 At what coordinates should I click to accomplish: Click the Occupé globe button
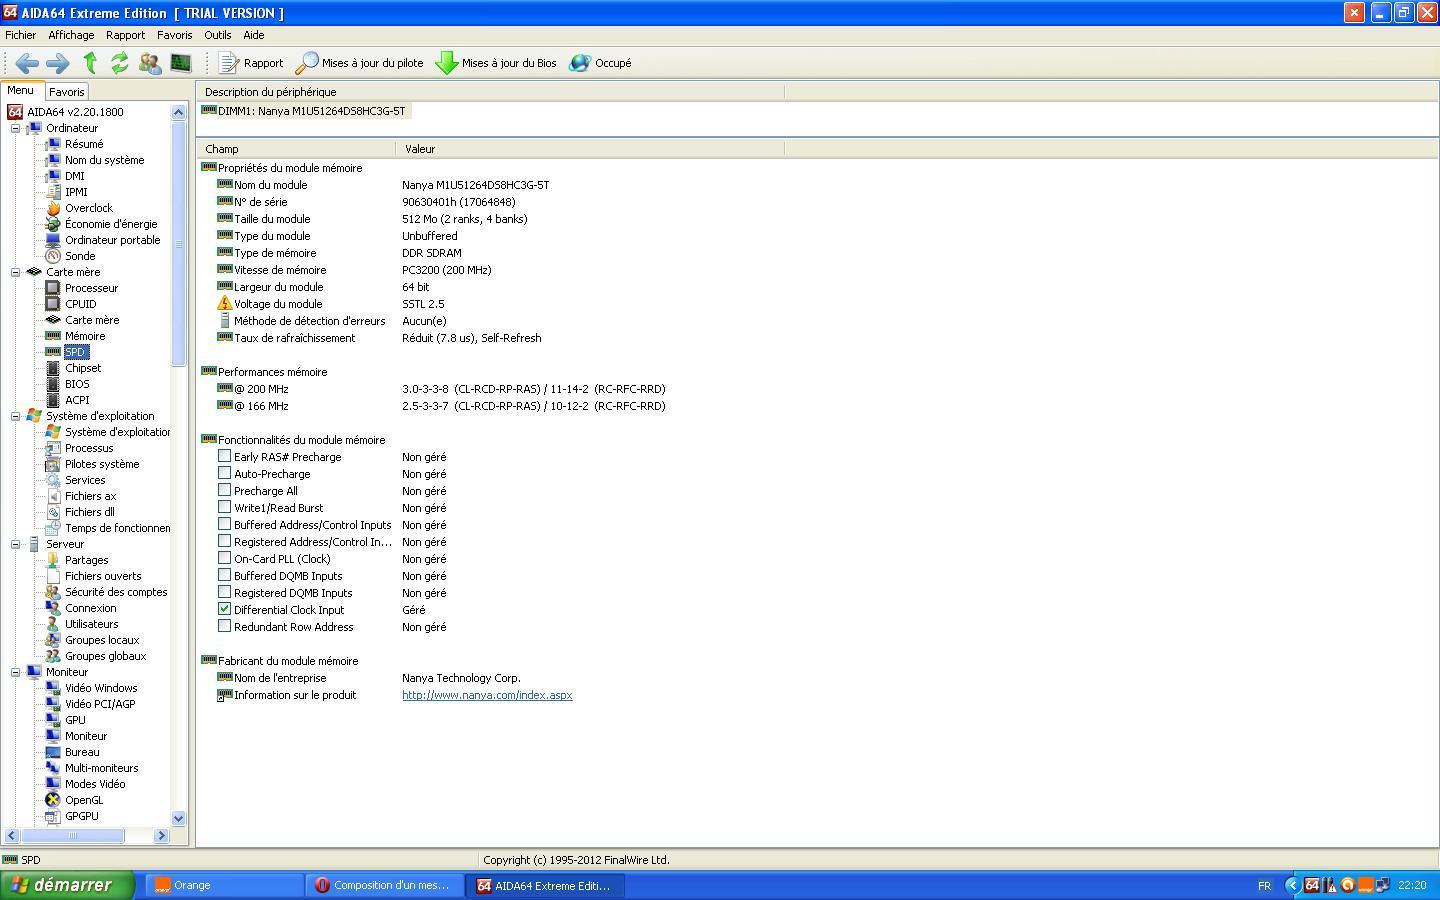601,63
